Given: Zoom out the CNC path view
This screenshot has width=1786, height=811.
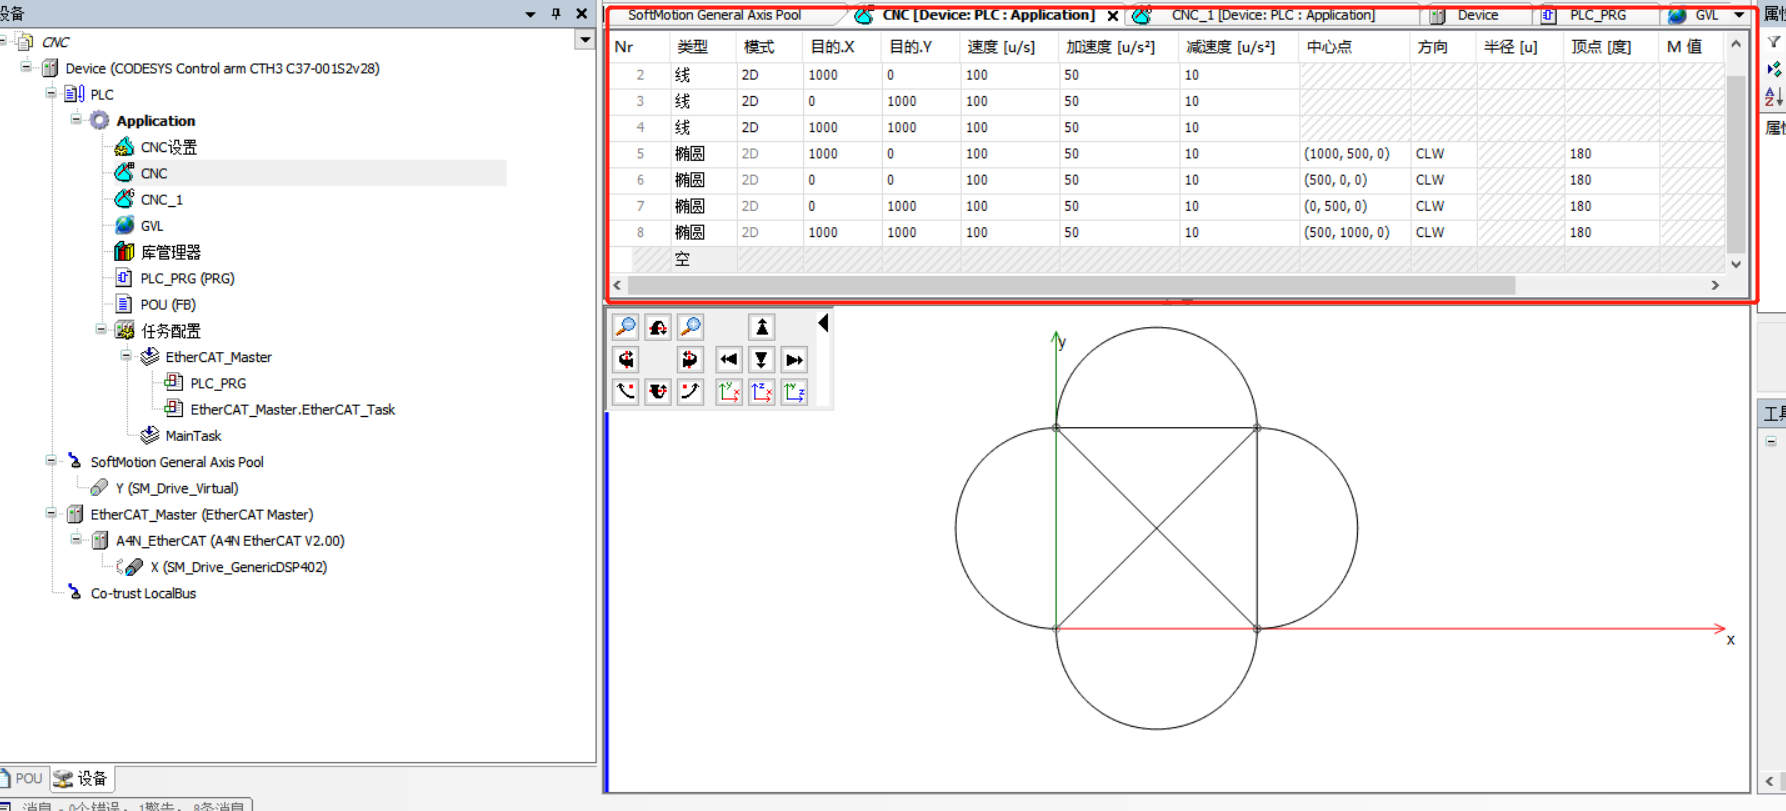Looking at the screenshot, I should [626, 327].
